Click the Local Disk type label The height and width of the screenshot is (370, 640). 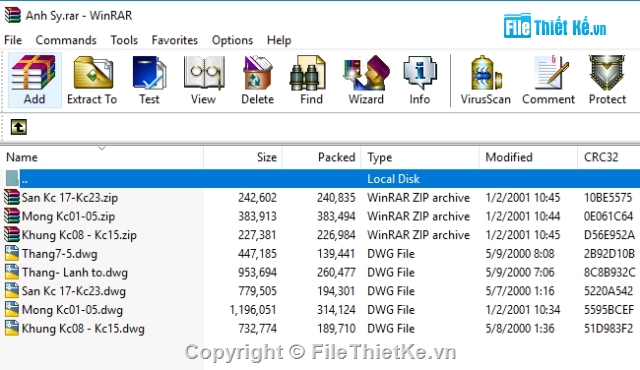coord(393,179)
